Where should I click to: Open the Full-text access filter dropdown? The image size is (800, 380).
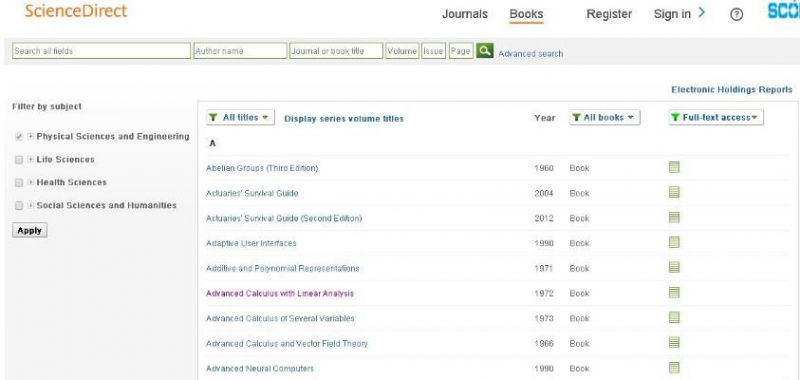pyautogui.click(x=716, y=117)
